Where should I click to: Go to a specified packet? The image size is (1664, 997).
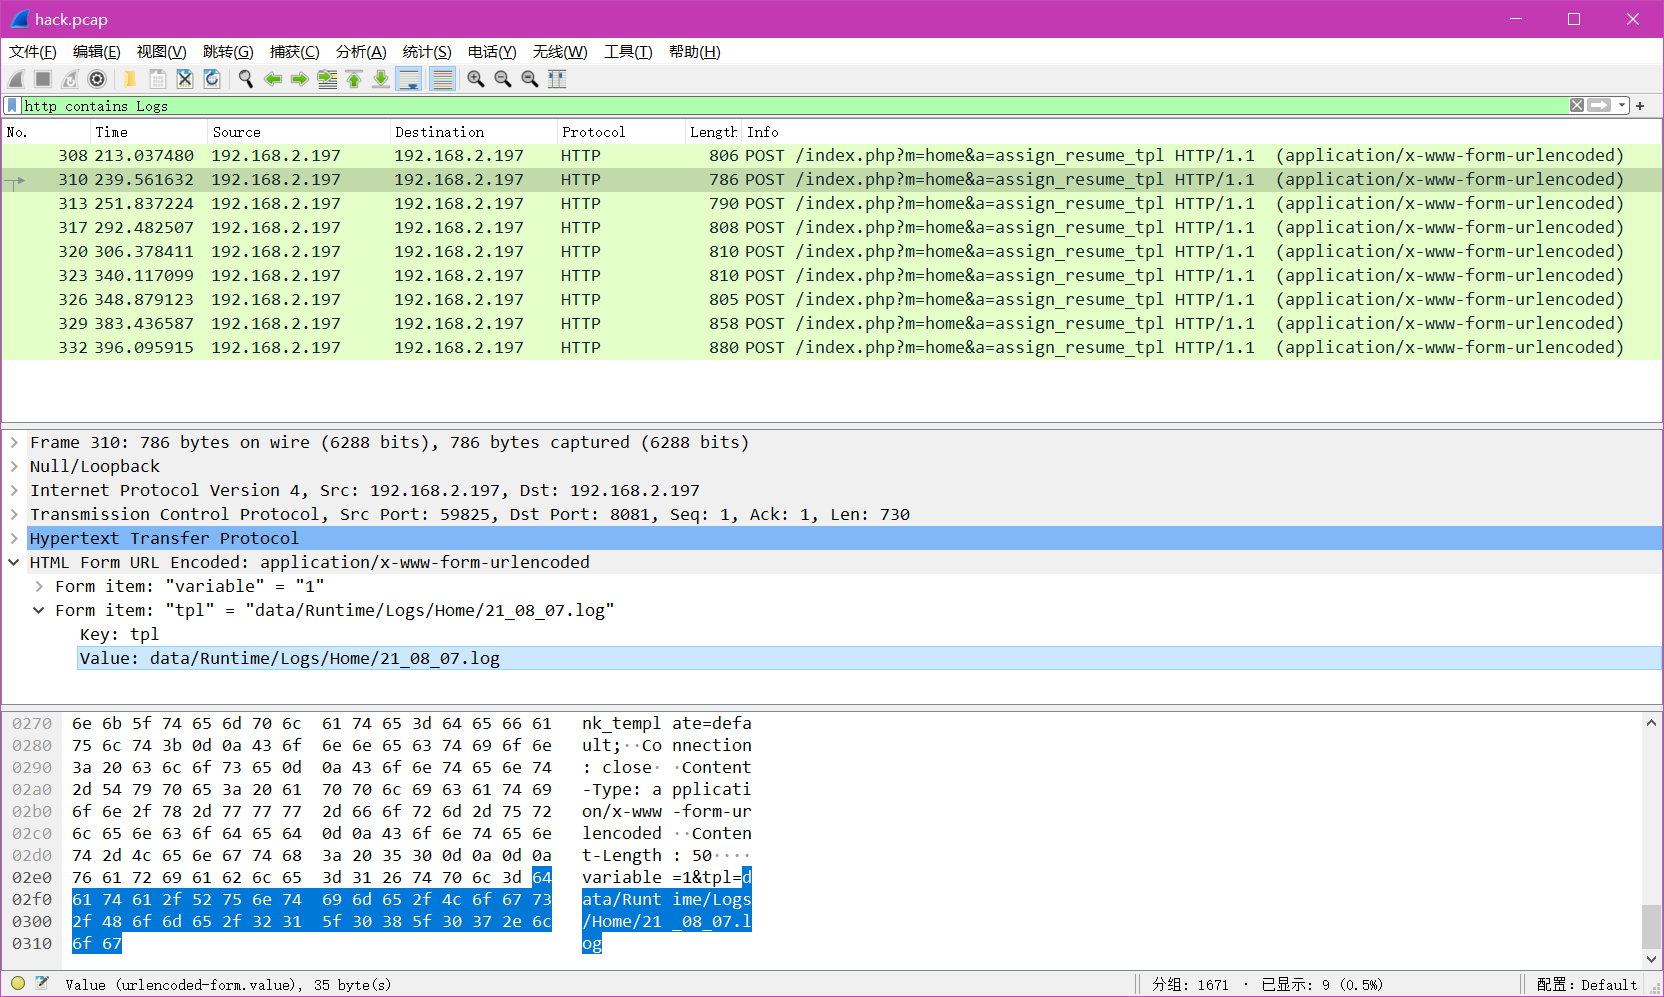(x=327, y=79)
